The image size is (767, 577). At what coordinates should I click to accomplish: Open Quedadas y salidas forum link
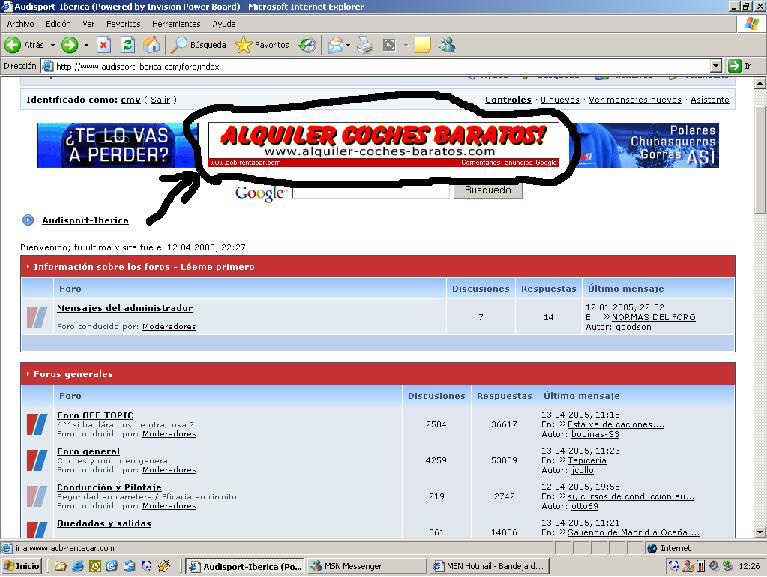coord(104,523)
